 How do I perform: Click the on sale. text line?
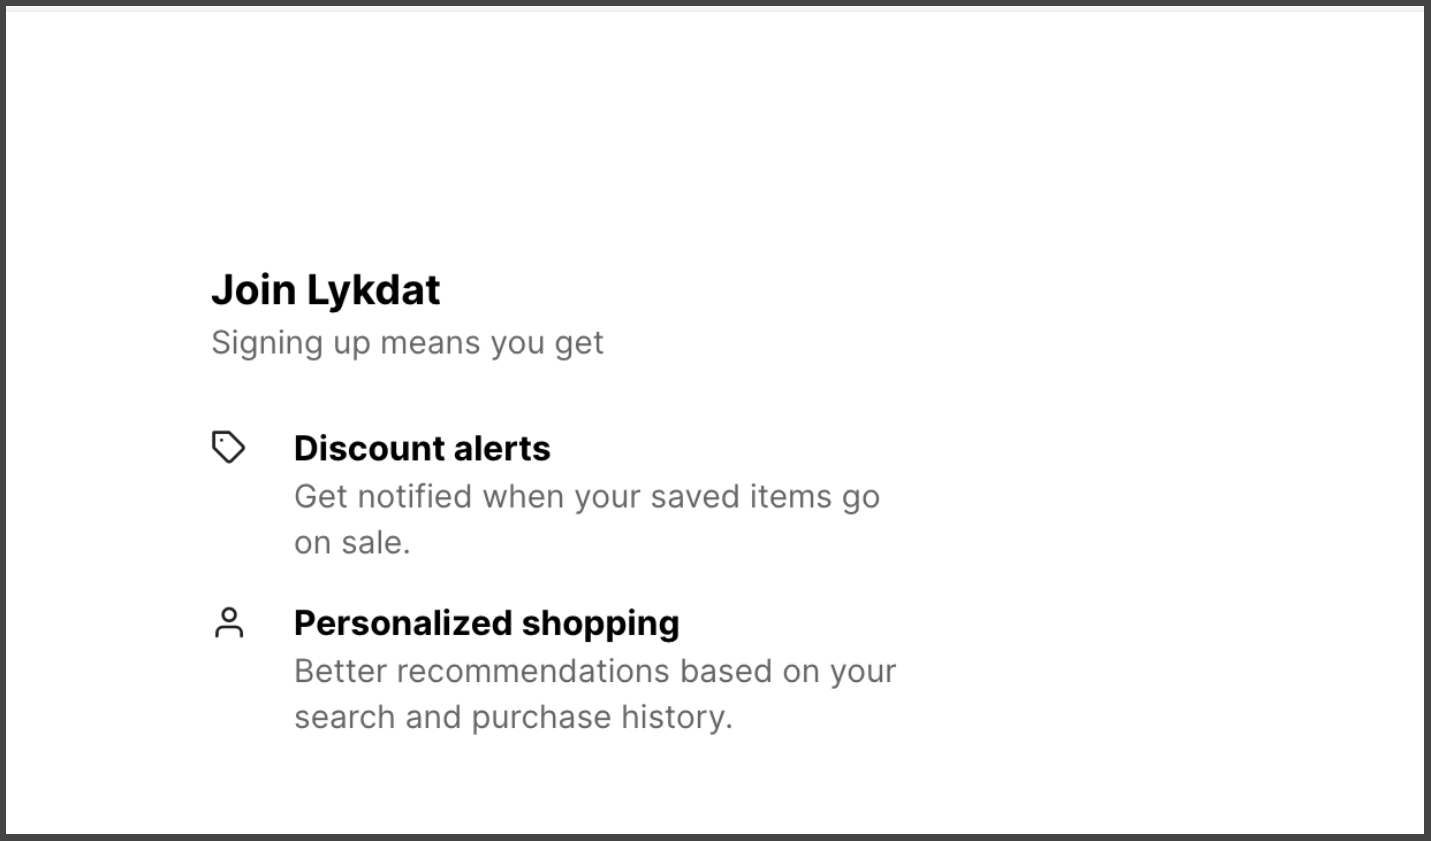[352, 543]
